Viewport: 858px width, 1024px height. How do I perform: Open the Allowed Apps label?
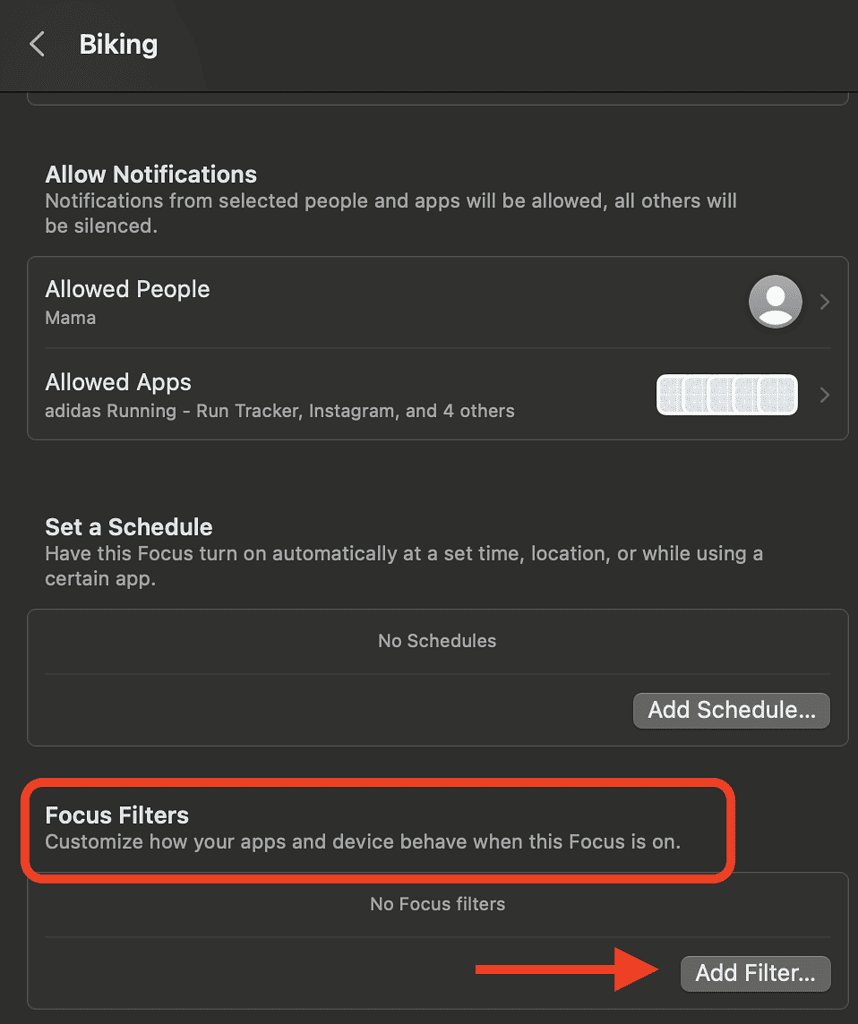(x=118, y=382)
